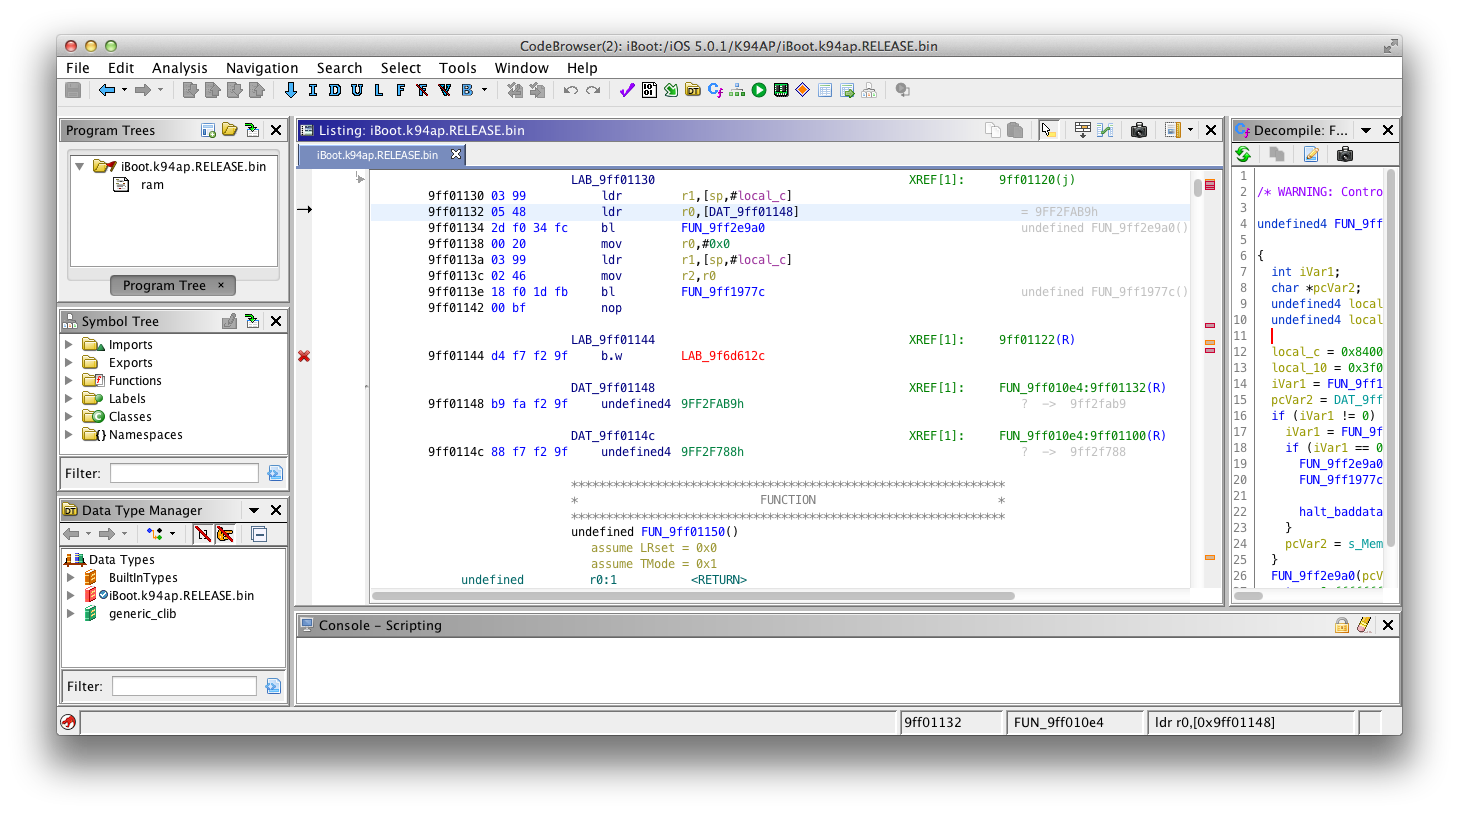Open the File menu
1459x814 pixels.
tap(78, 68)
